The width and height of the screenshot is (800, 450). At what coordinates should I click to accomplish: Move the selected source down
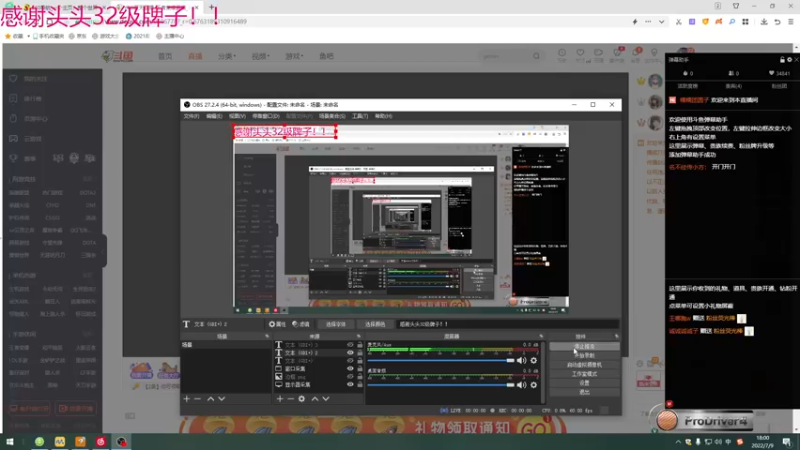pyautogui.click(x=326, y=399)
